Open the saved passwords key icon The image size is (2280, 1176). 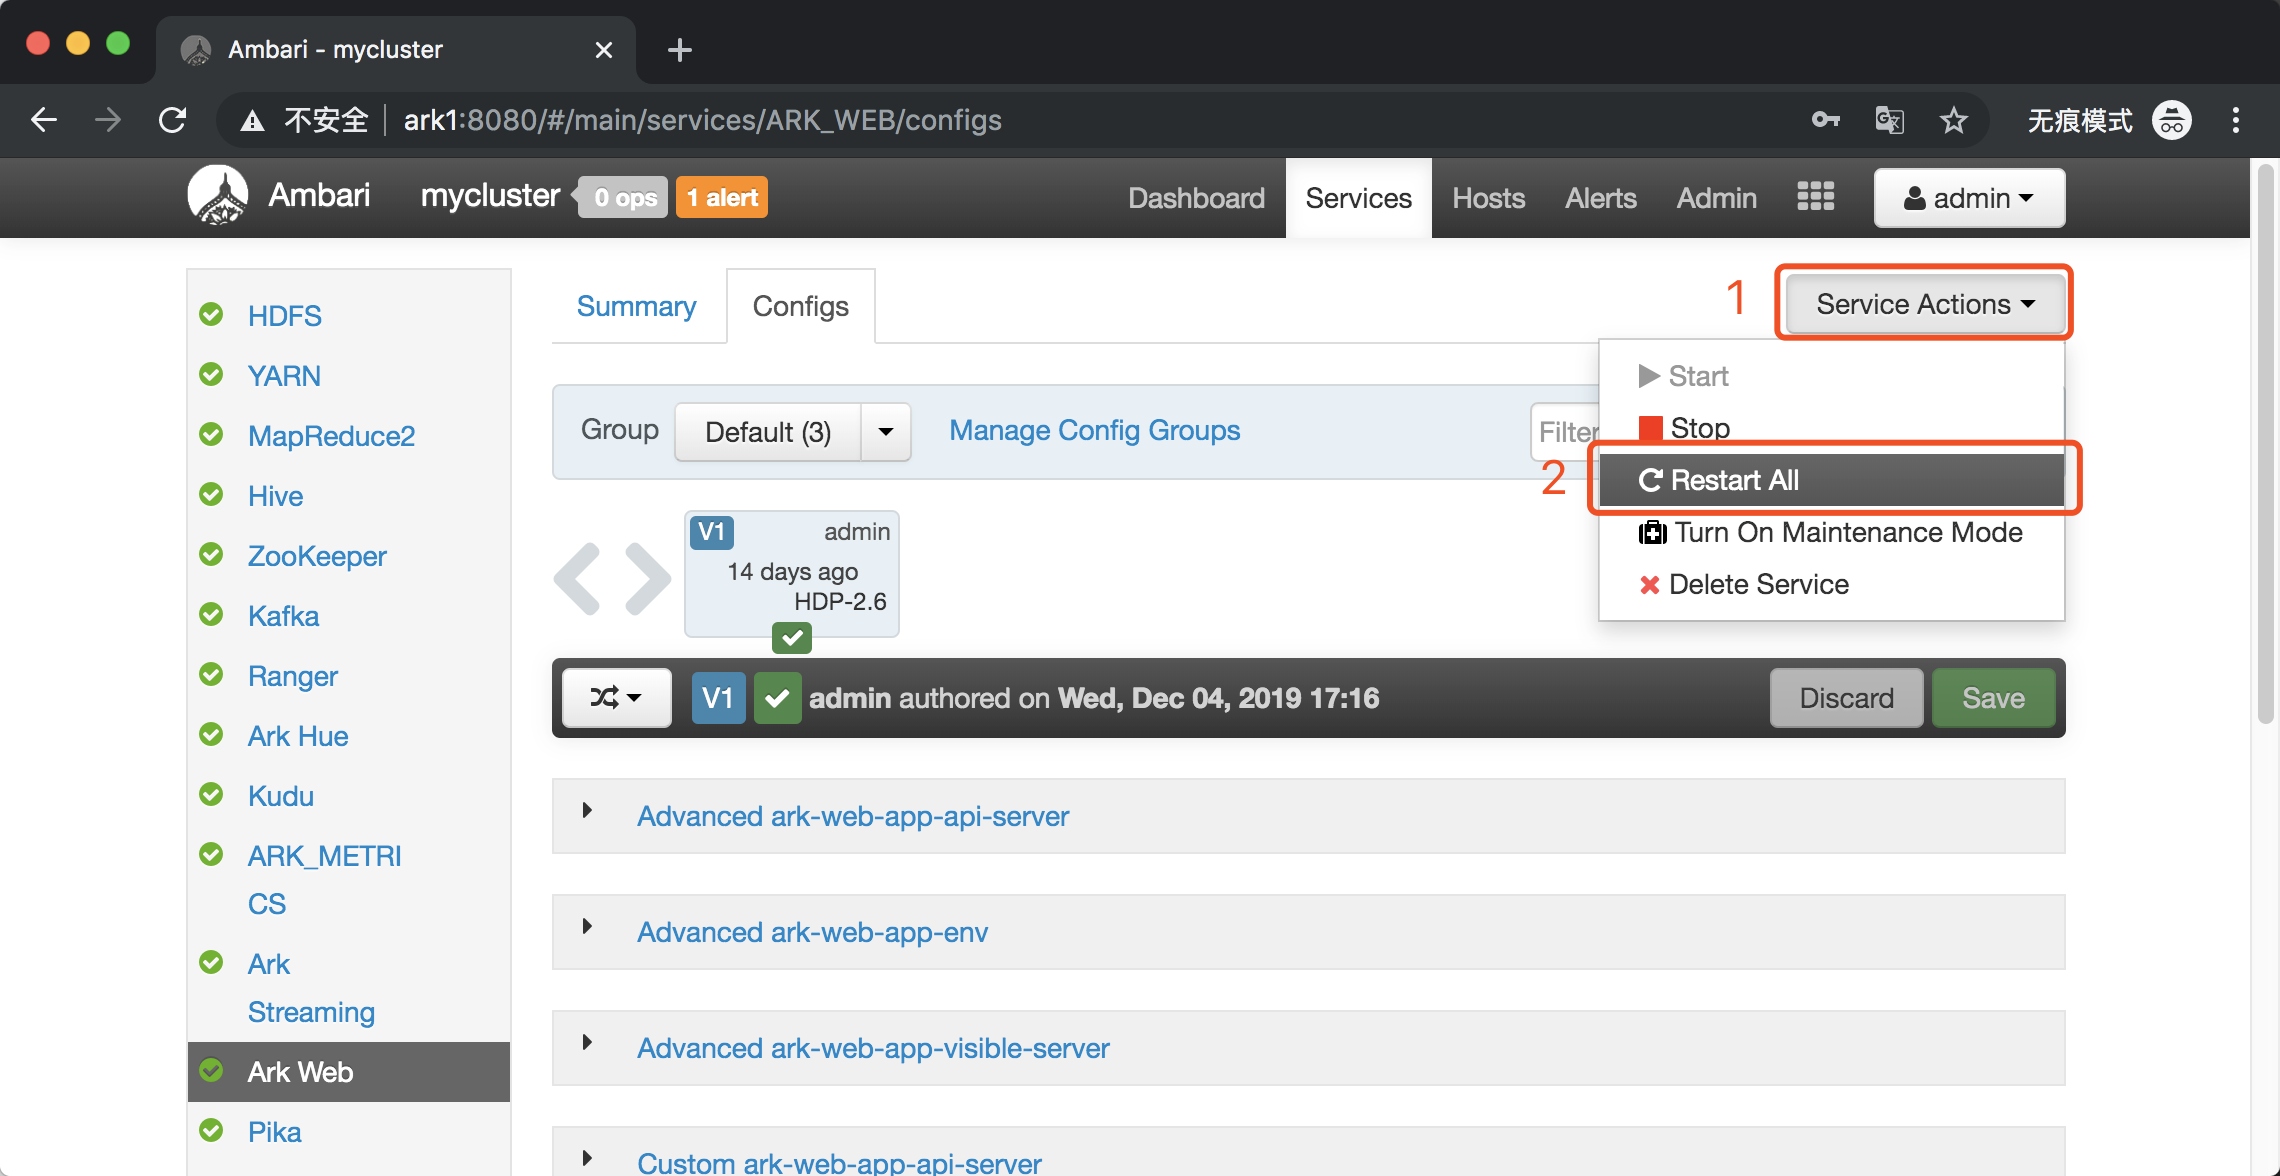[x=1825, y=120]
